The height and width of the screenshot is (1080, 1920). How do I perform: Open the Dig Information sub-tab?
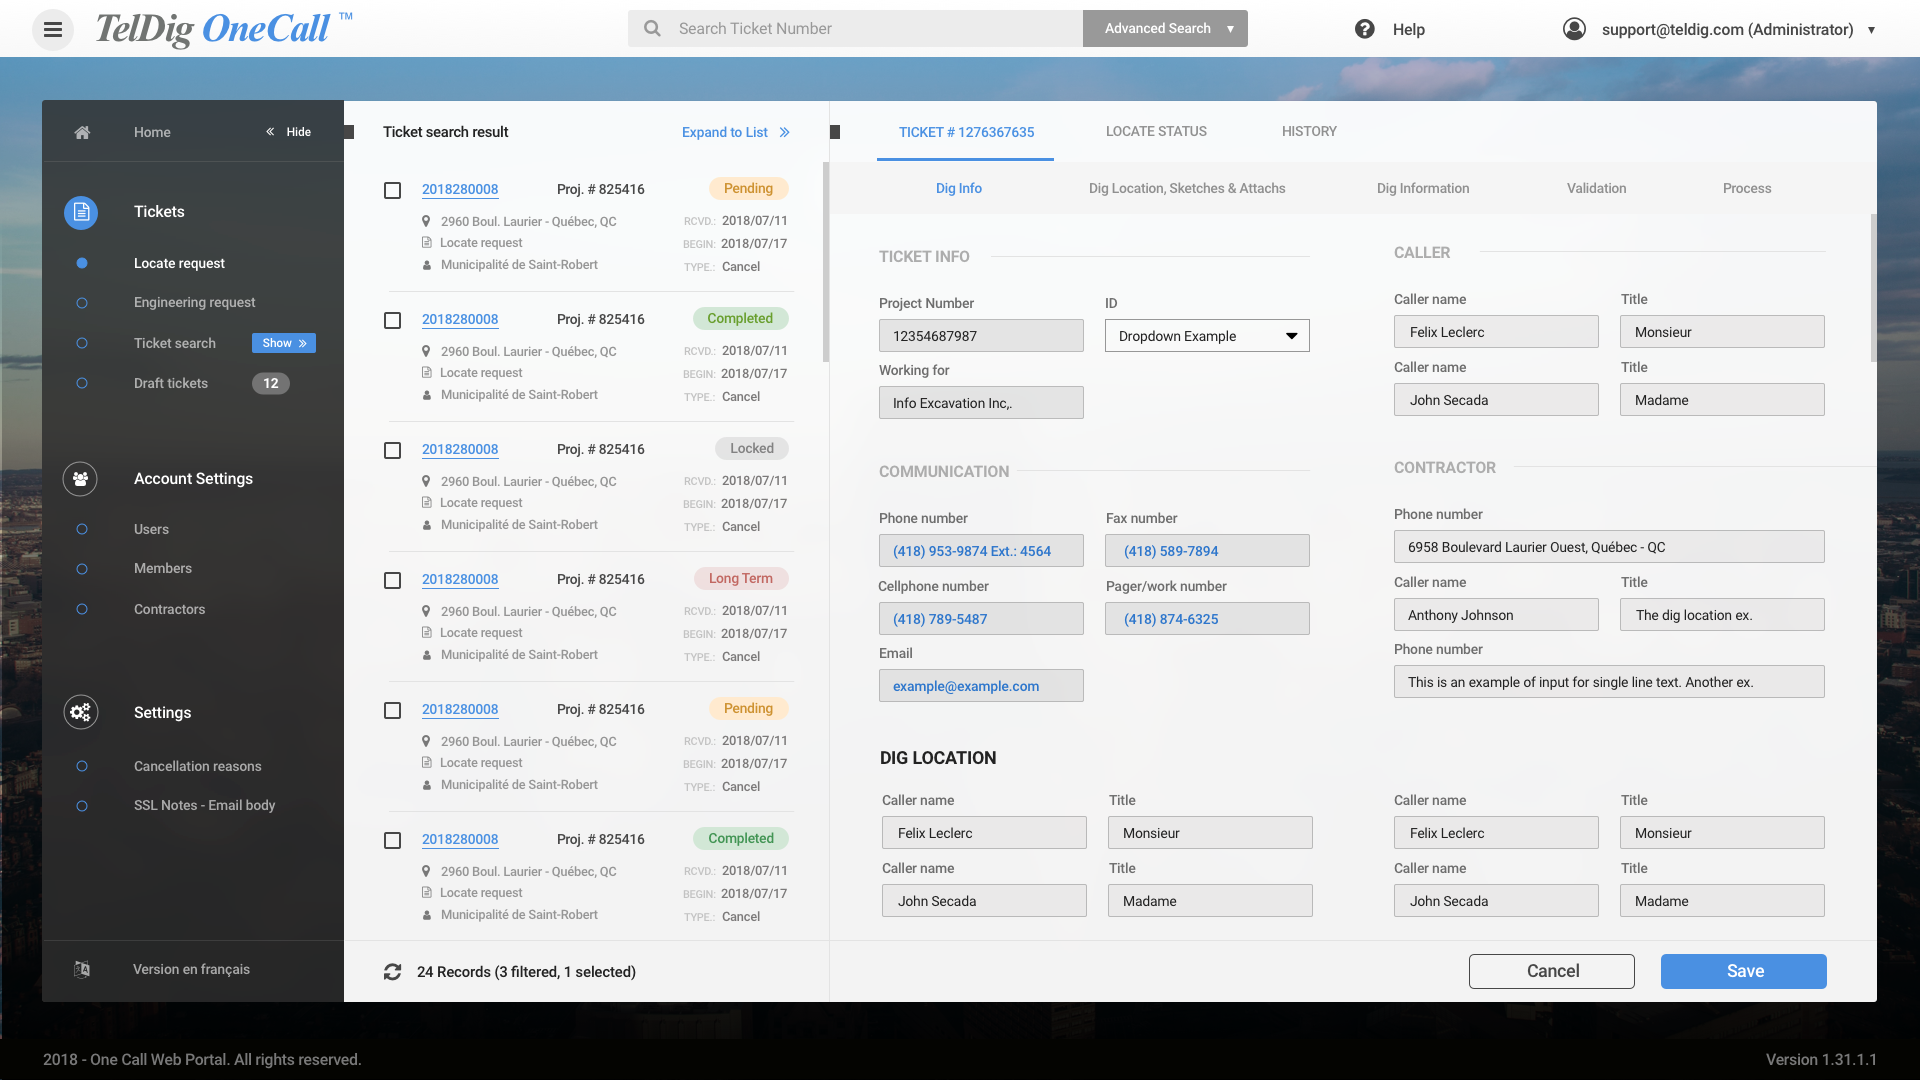pyautogui.click(x=1422, y=188)
